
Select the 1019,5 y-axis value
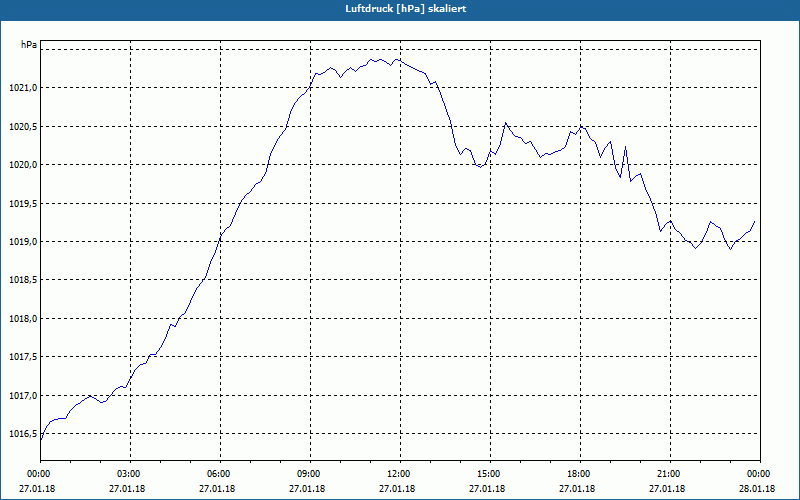tap(23, 204)
